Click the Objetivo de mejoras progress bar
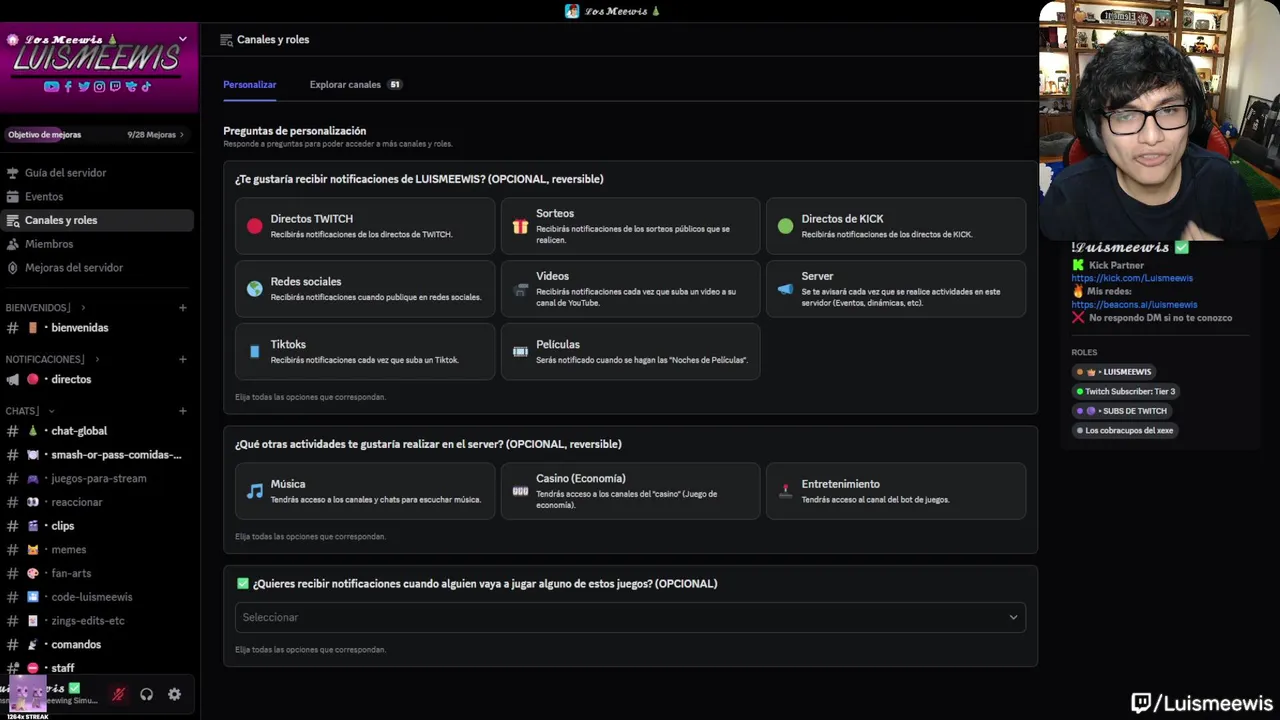 pos(96,134)
